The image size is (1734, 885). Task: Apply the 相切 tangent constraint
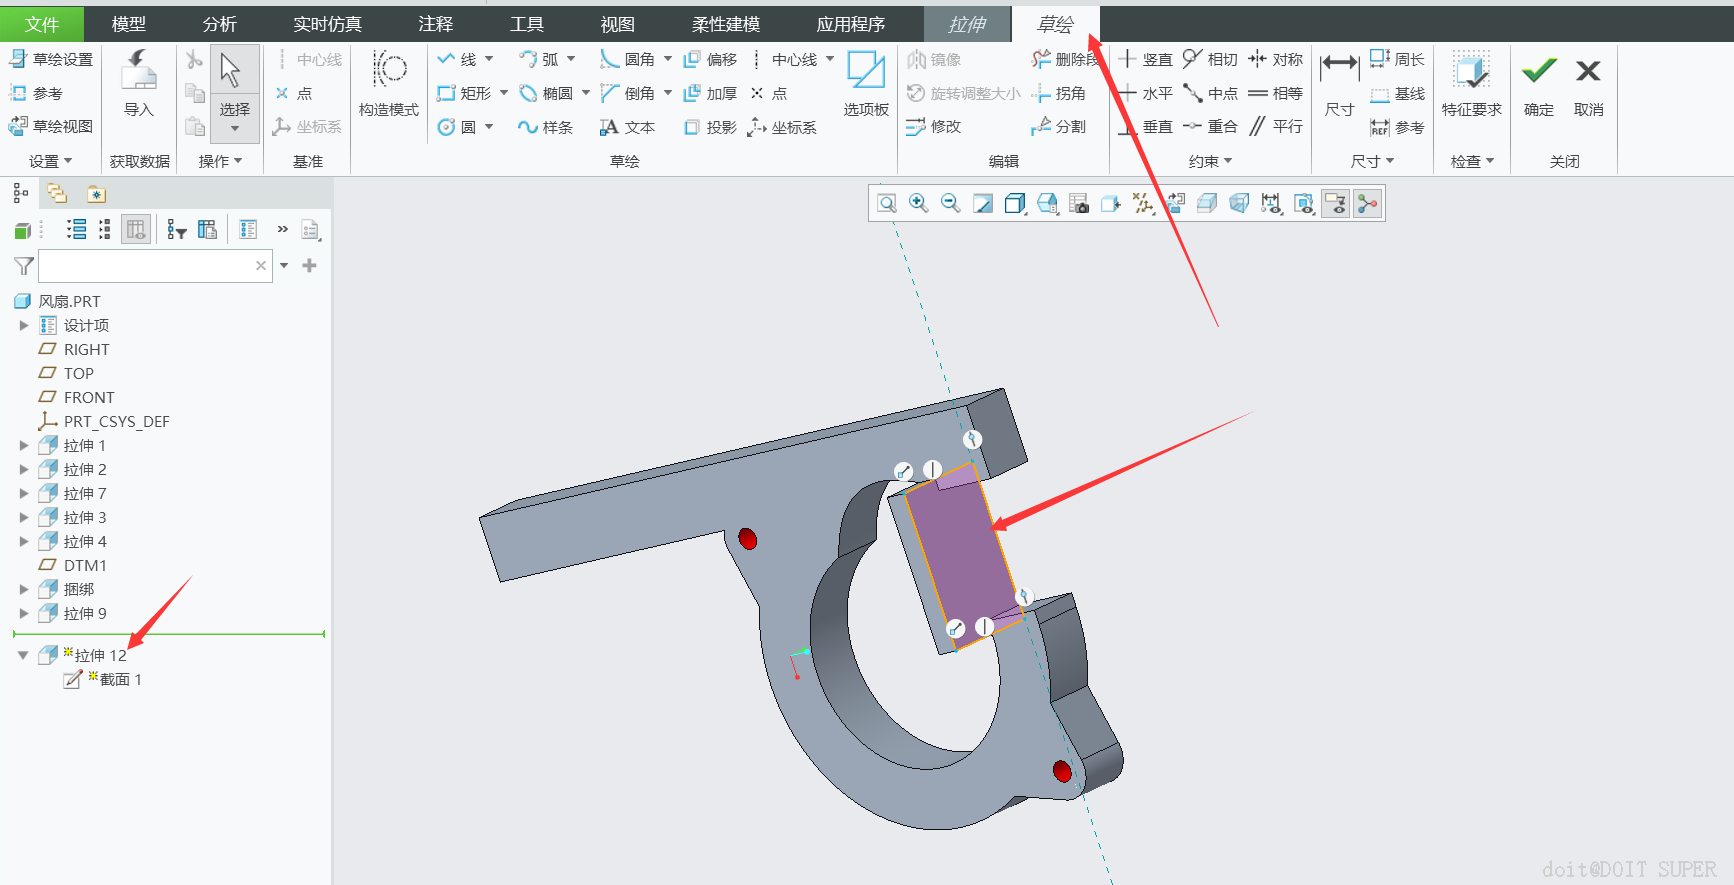[x=1210, y=59]
